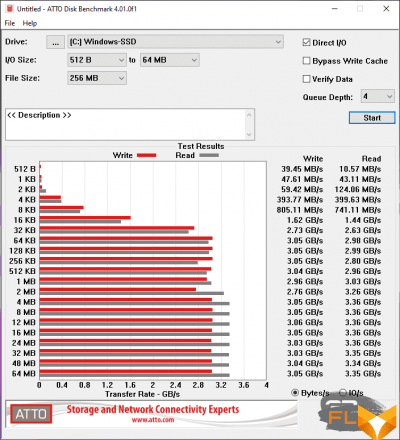Open the I/O Size end dropdown (64 MB)

tap(170, 60)
